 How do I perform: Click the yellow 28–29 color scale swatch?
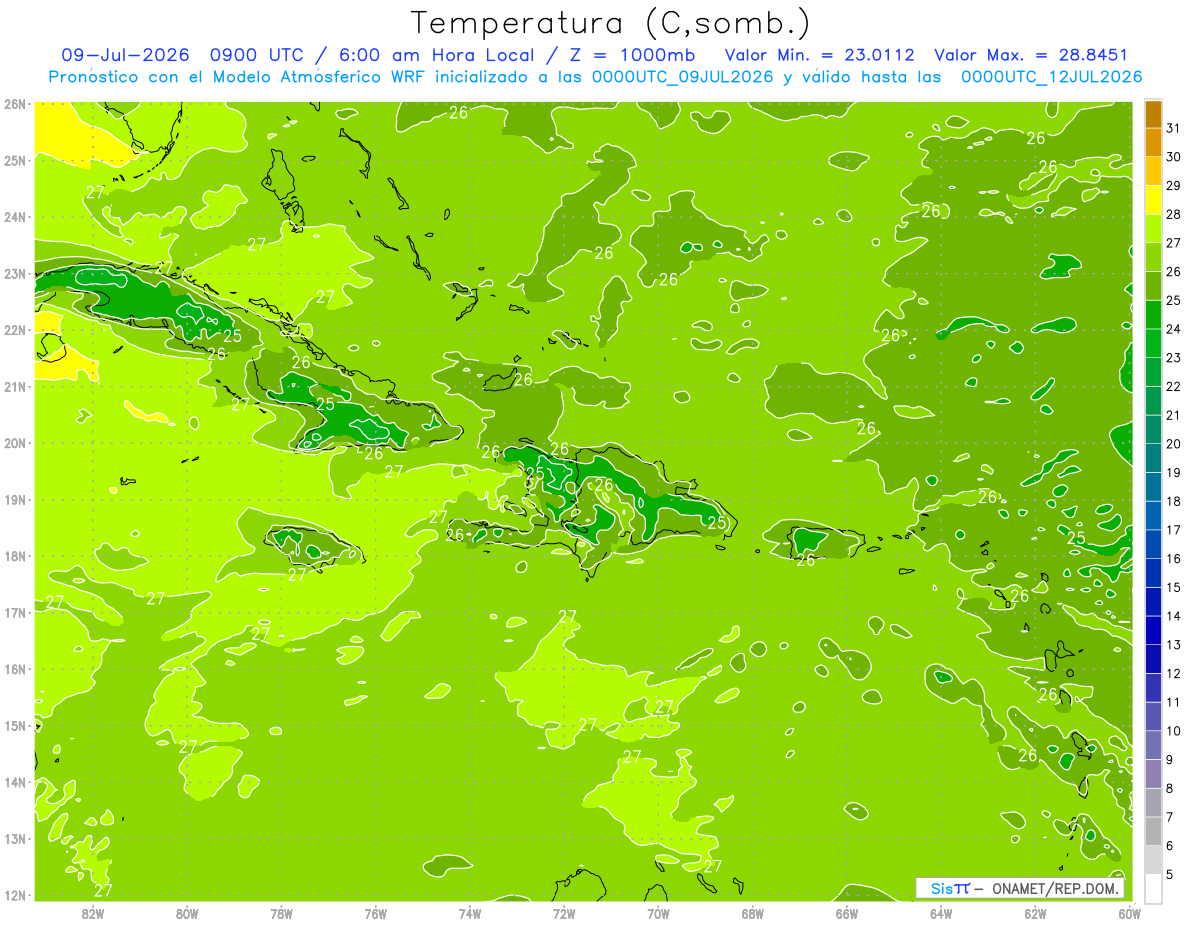[x=1153, y=200]
